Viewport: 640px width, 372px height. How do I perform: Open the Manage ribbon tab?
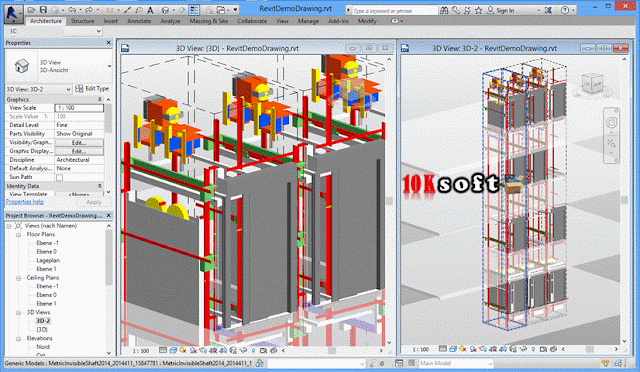pyautogui.click(x=308, y=21)
